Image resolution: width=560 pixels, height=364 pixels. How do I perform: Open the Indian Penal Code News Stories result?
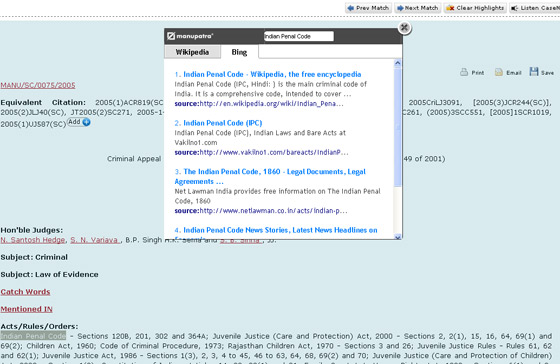pyautogui.click(x=280, y=230)
